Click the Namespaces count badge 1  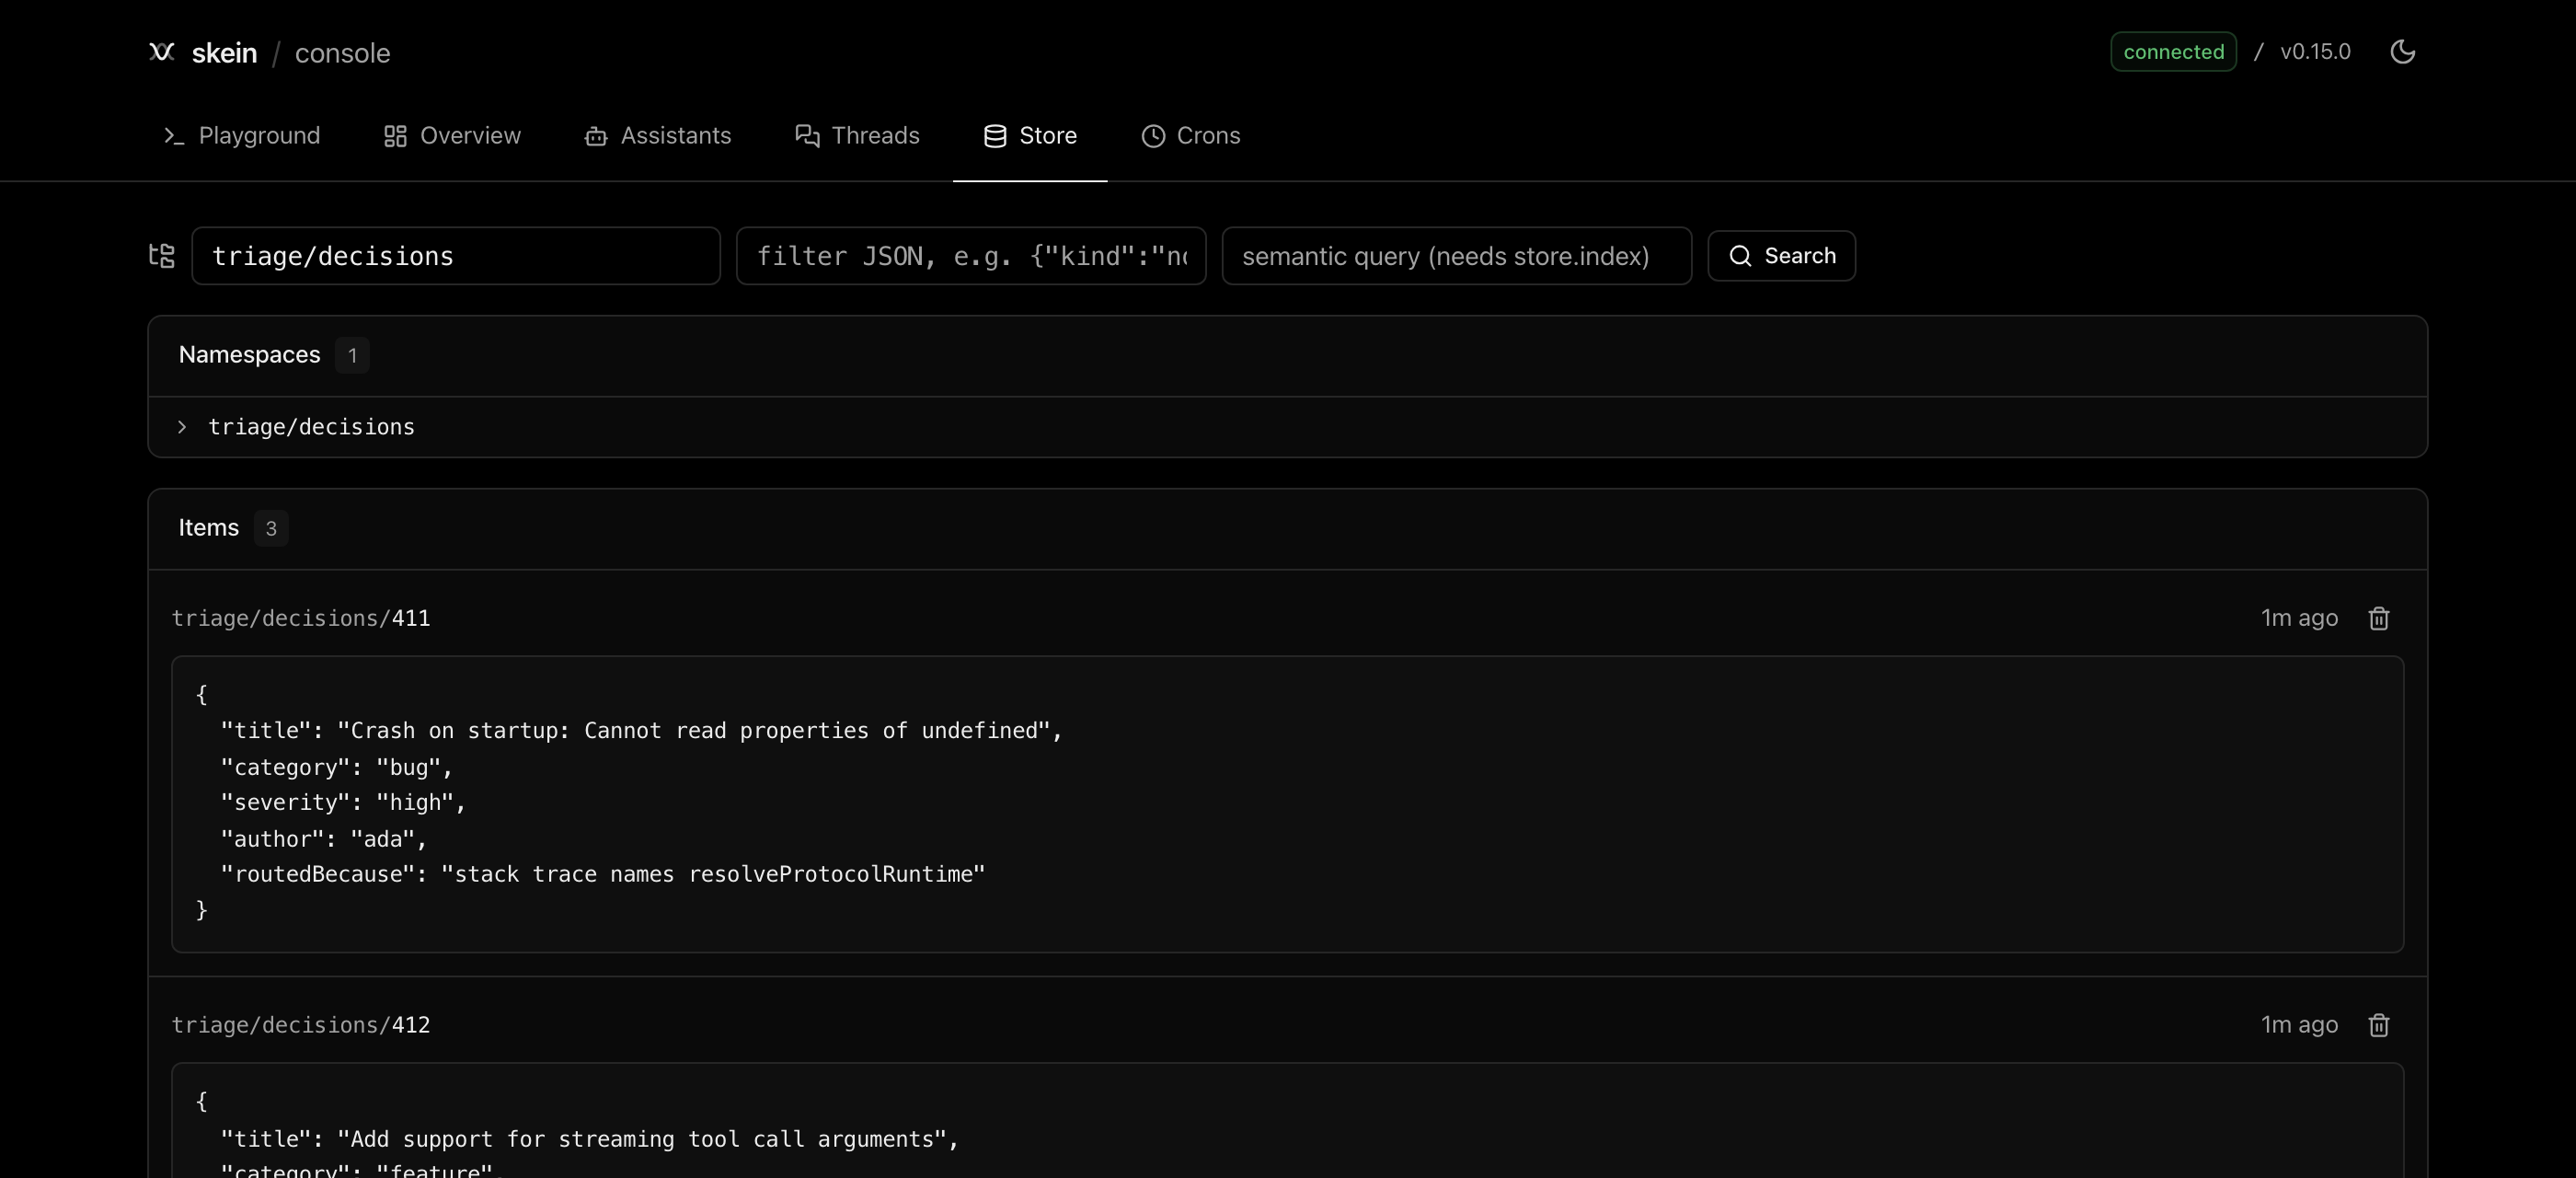coord(352,355)
